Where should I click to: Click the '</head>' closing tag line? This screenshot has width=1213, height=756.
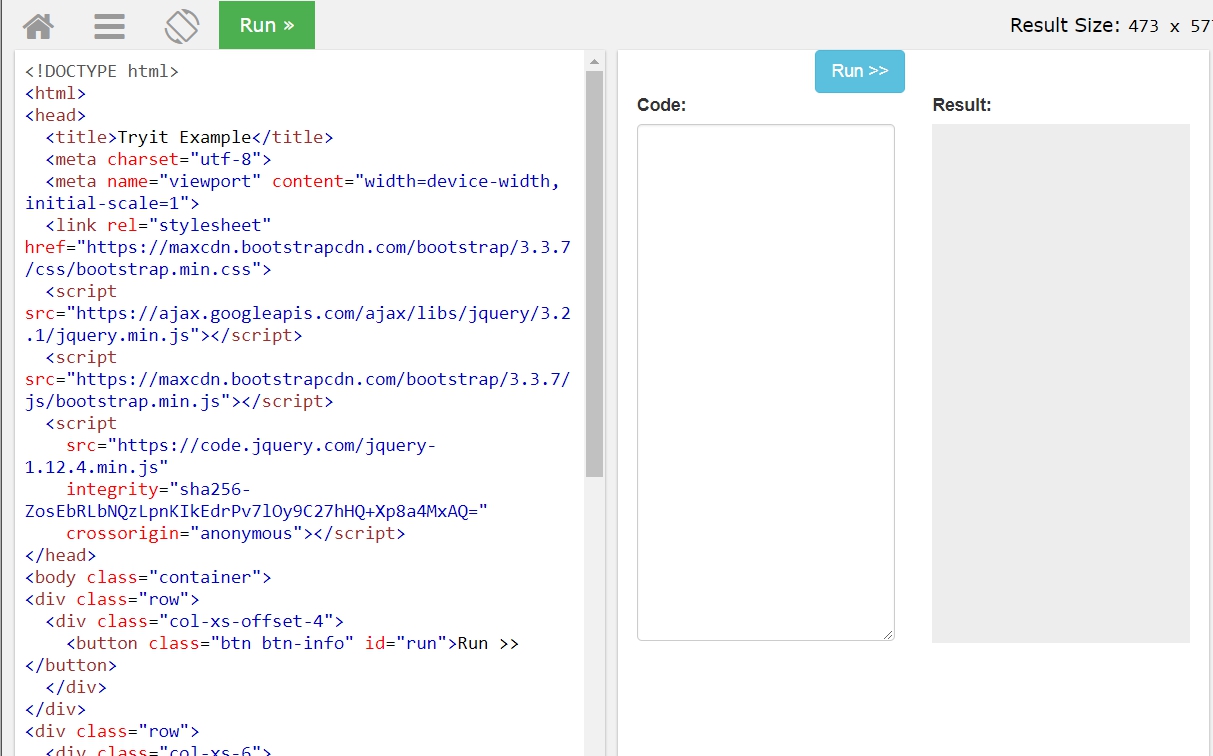[x=61, y=556]
